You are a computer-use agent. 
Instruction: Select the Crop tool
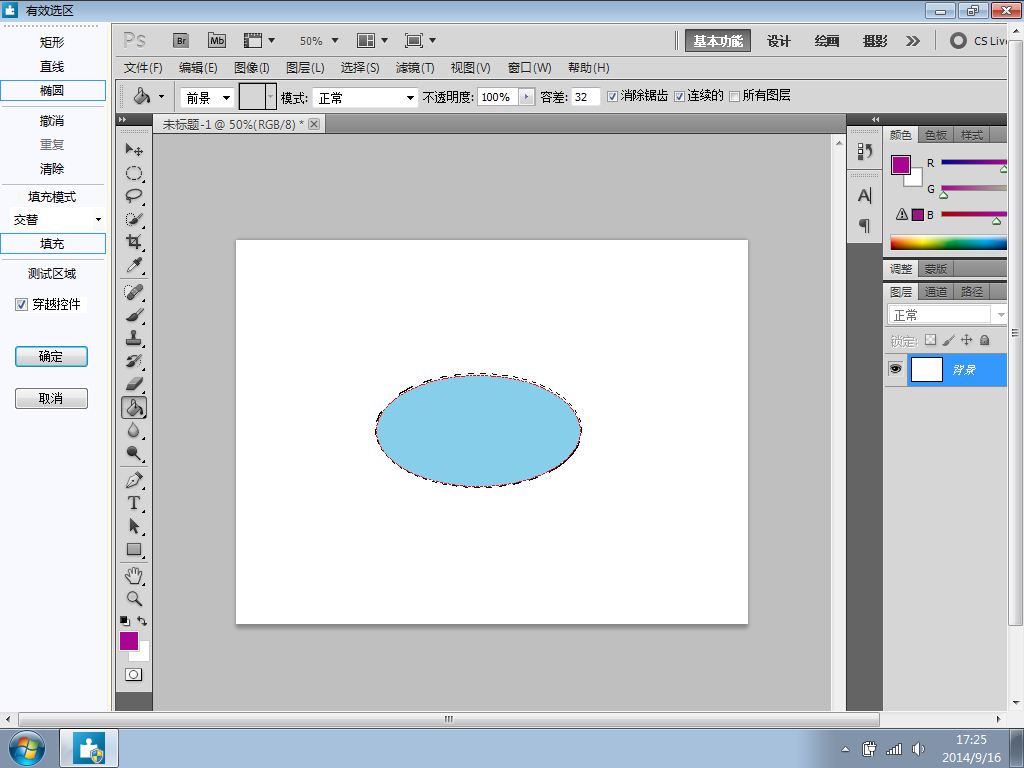pos(133,243)
